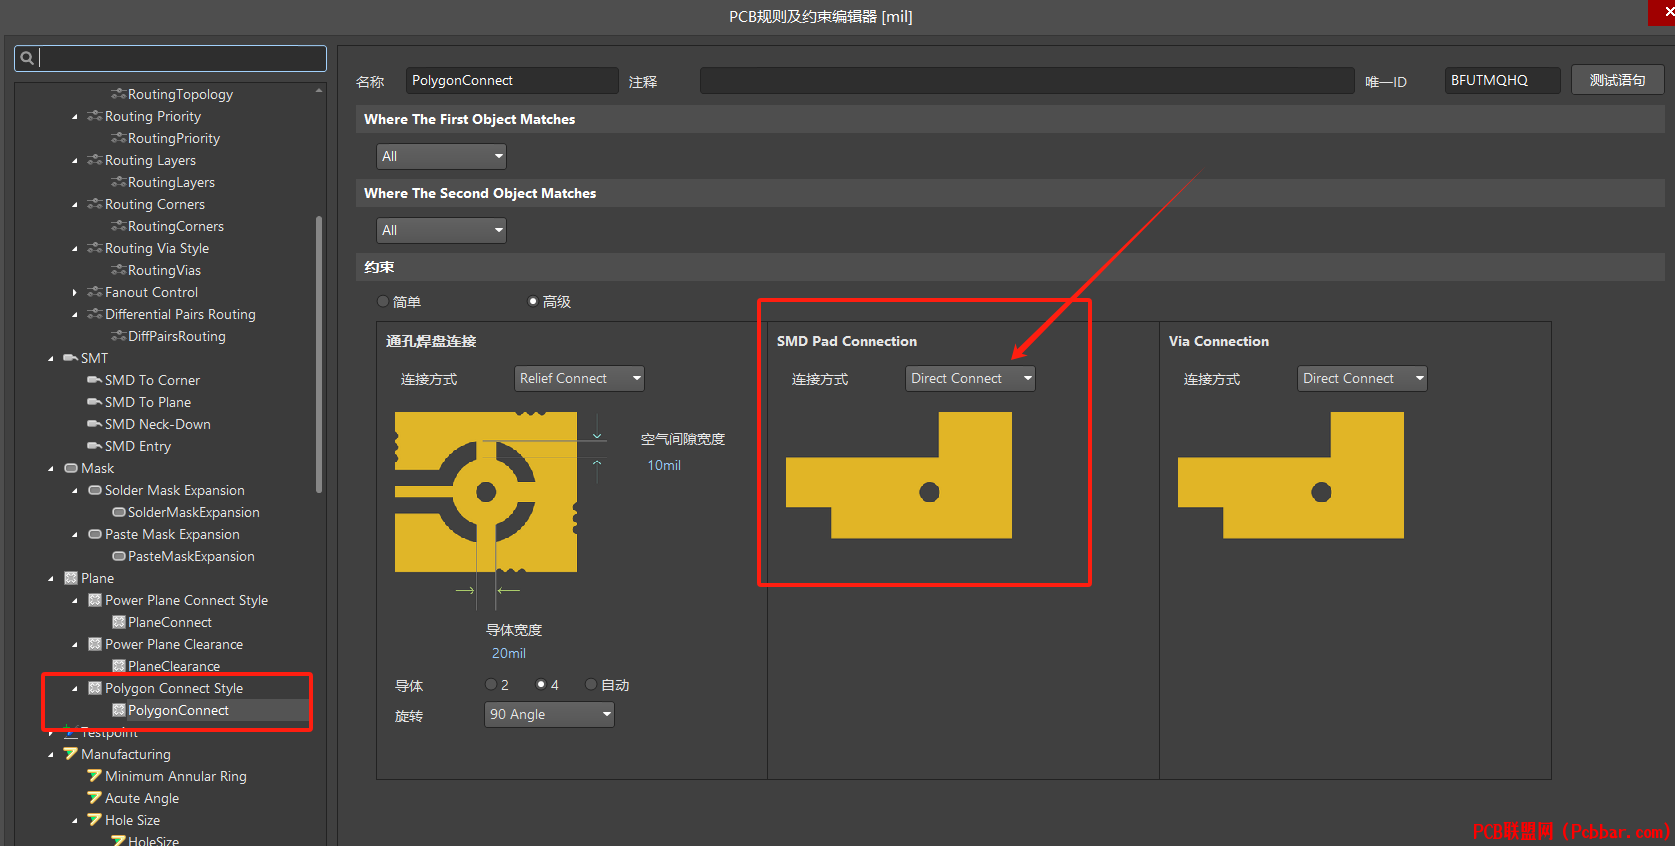Click the 20mil conductor width value
This screenshot has width=1675, height=846.
click(508, 653)
